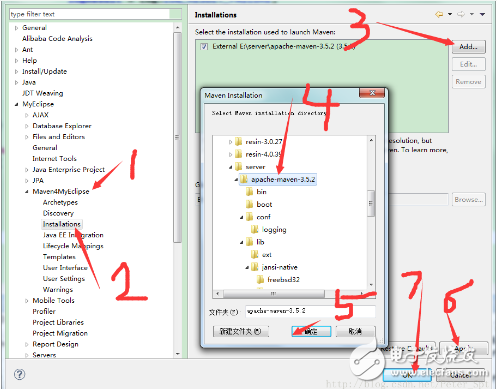497x389 pixels.
Task: Collapse the Maven4MyEclipse tree node
Action: [27, 192]
